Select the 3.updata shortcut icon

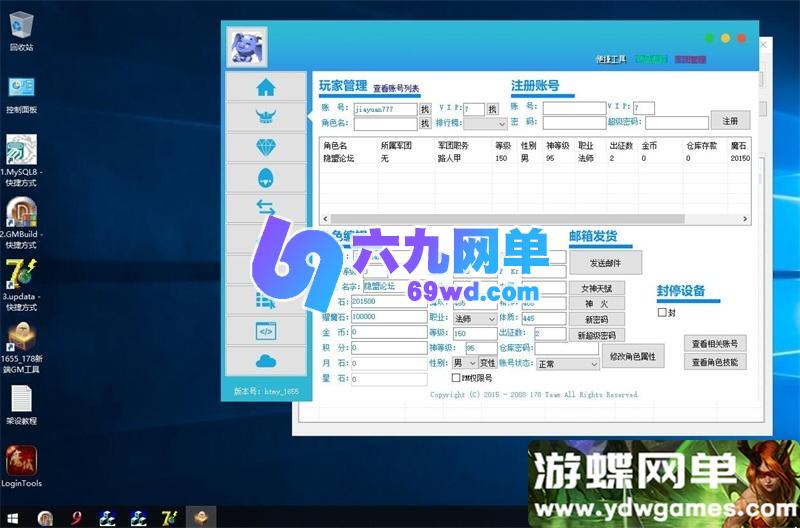click(x=21, y=285)
